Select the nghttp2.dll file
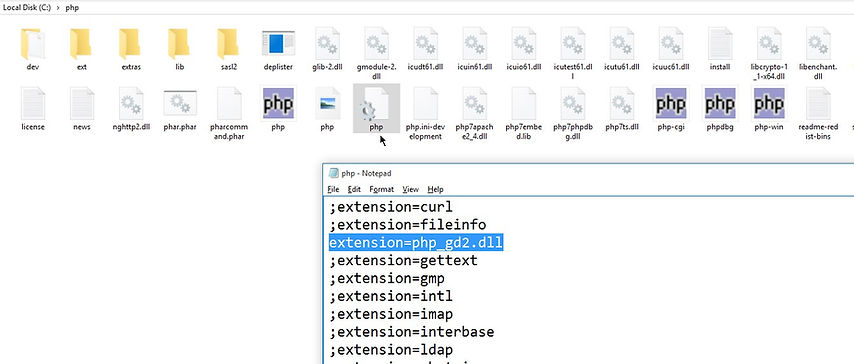The height and width of the screenshot is (364, 854). point(131,110)
